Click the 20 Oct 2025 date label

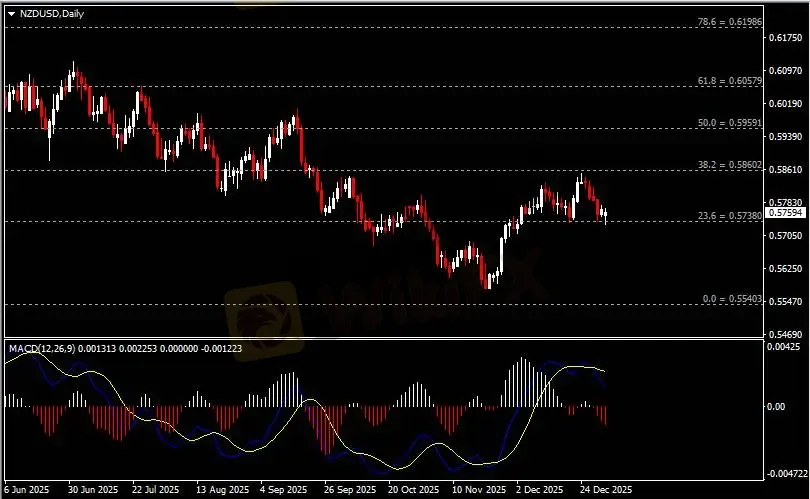413,489
